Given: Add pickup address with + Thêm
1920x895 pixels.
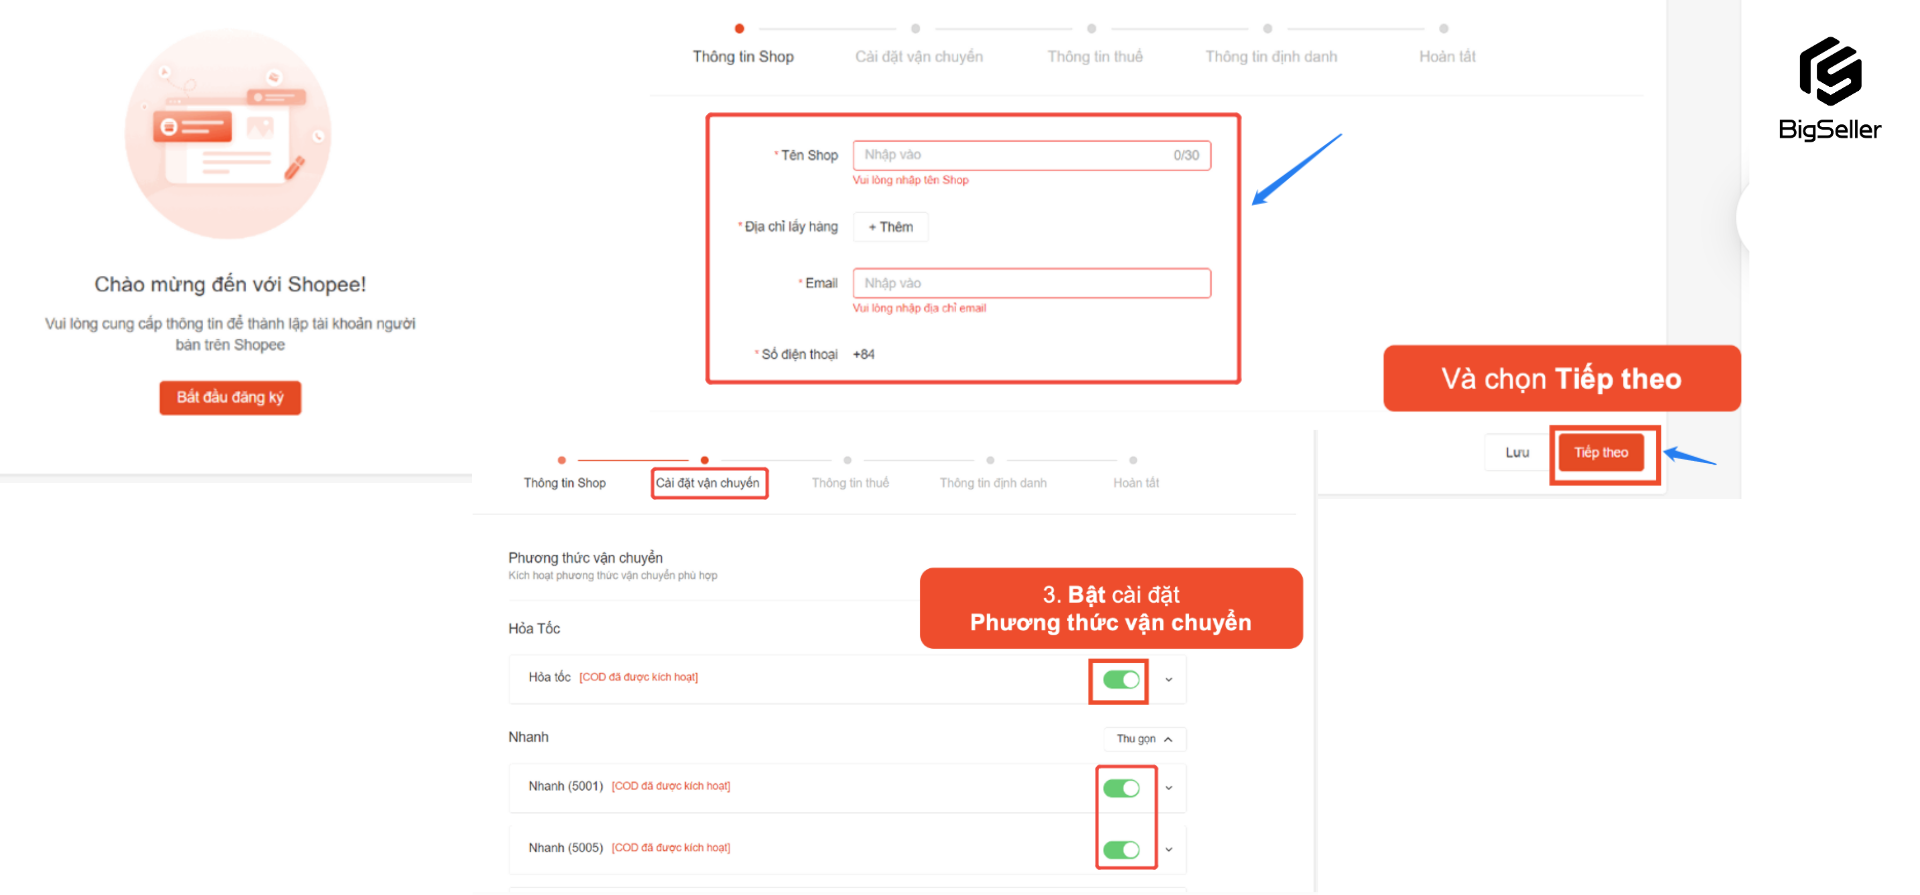Looking at the screenshot, I should coord(890,227).
